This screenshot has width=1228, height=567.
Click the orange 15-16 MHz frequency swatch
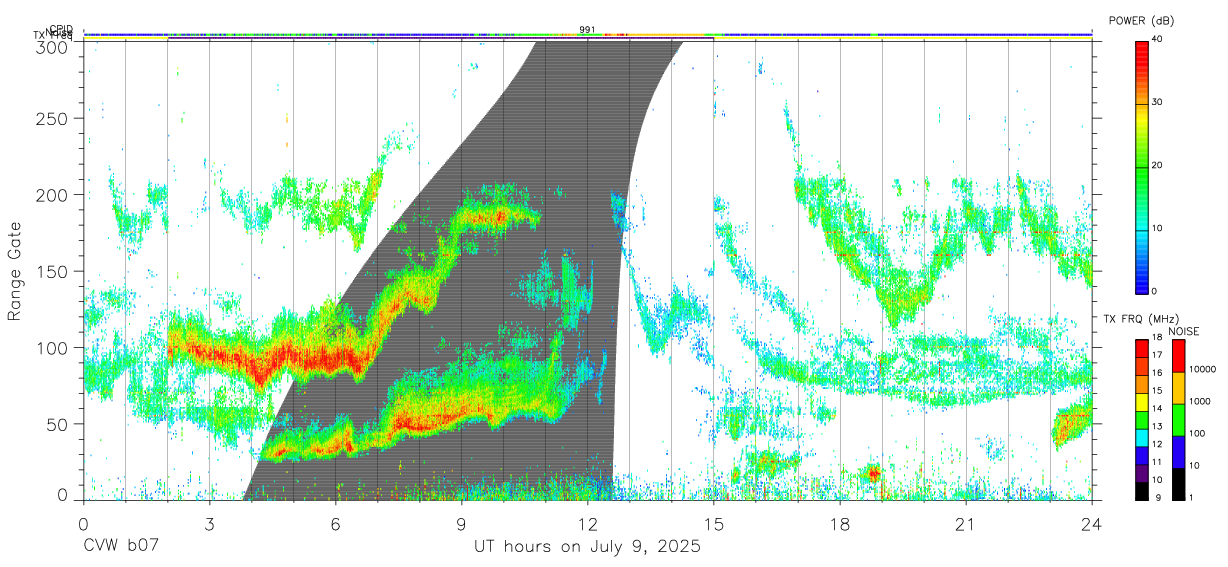[1141, 384]
